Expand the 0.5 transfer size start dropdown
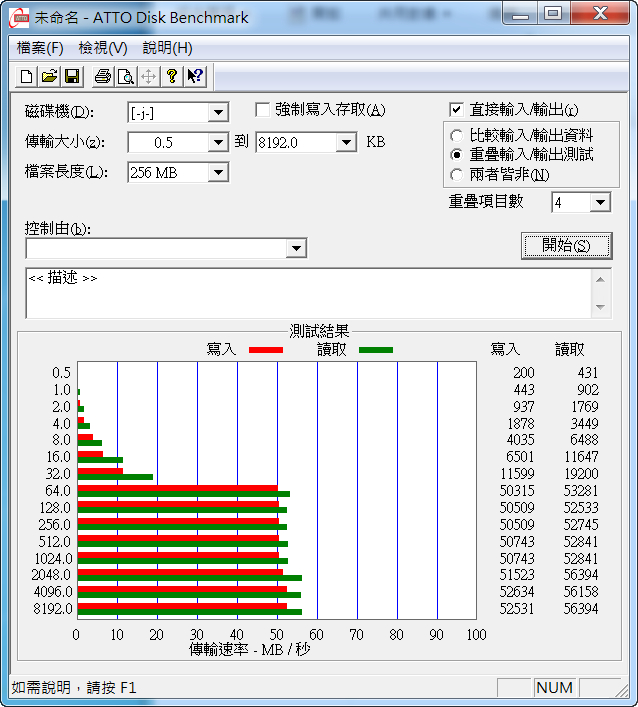 (x=218, y=142)
